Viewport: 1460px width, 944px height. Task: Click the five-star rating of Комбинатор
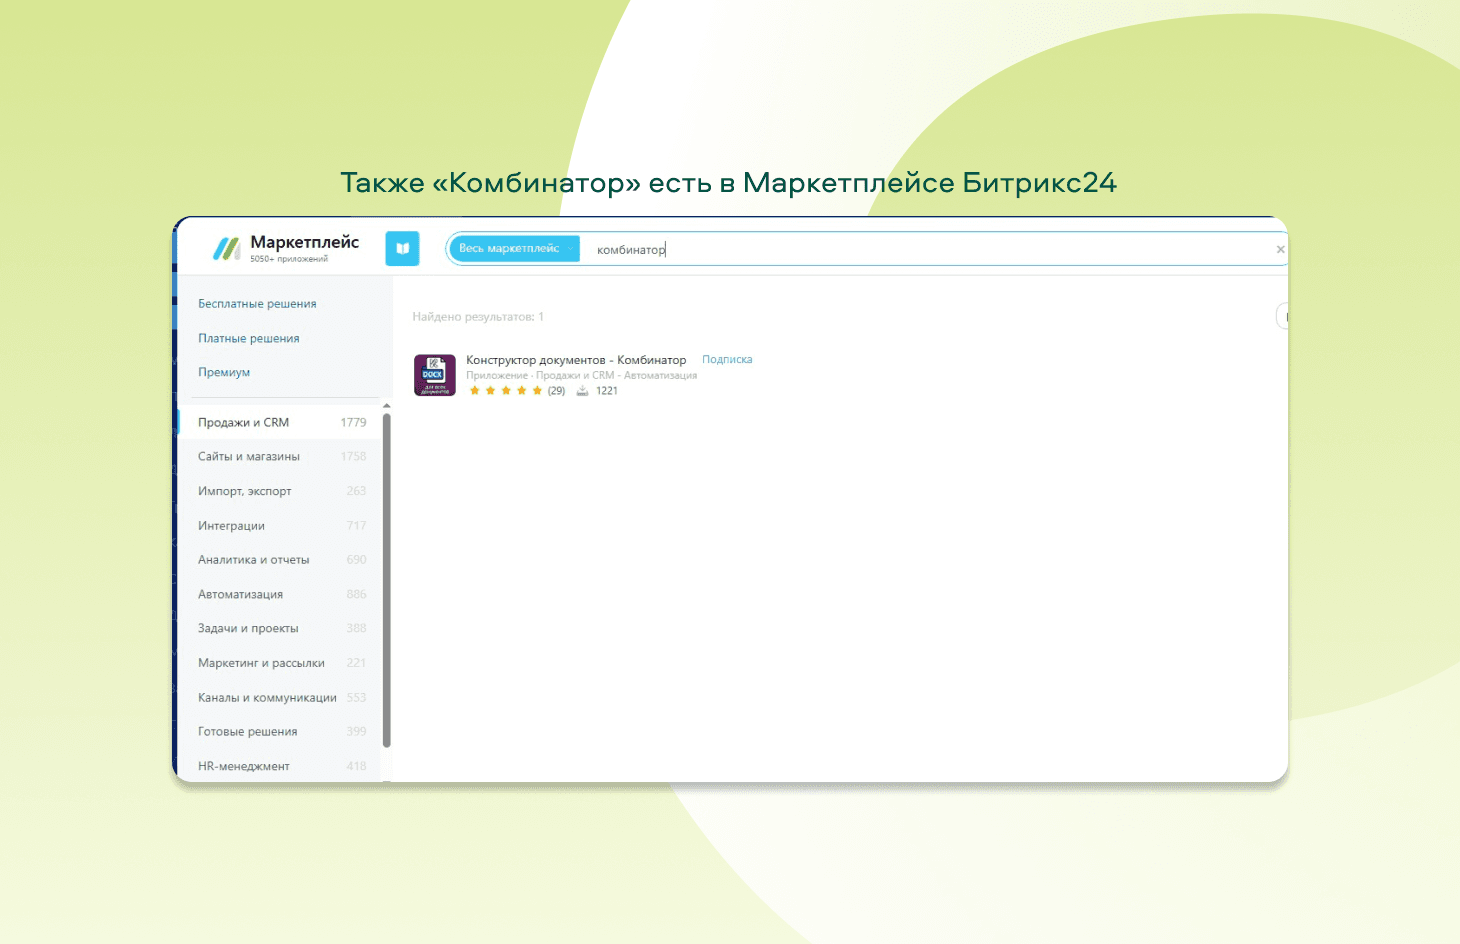point(506,391)
